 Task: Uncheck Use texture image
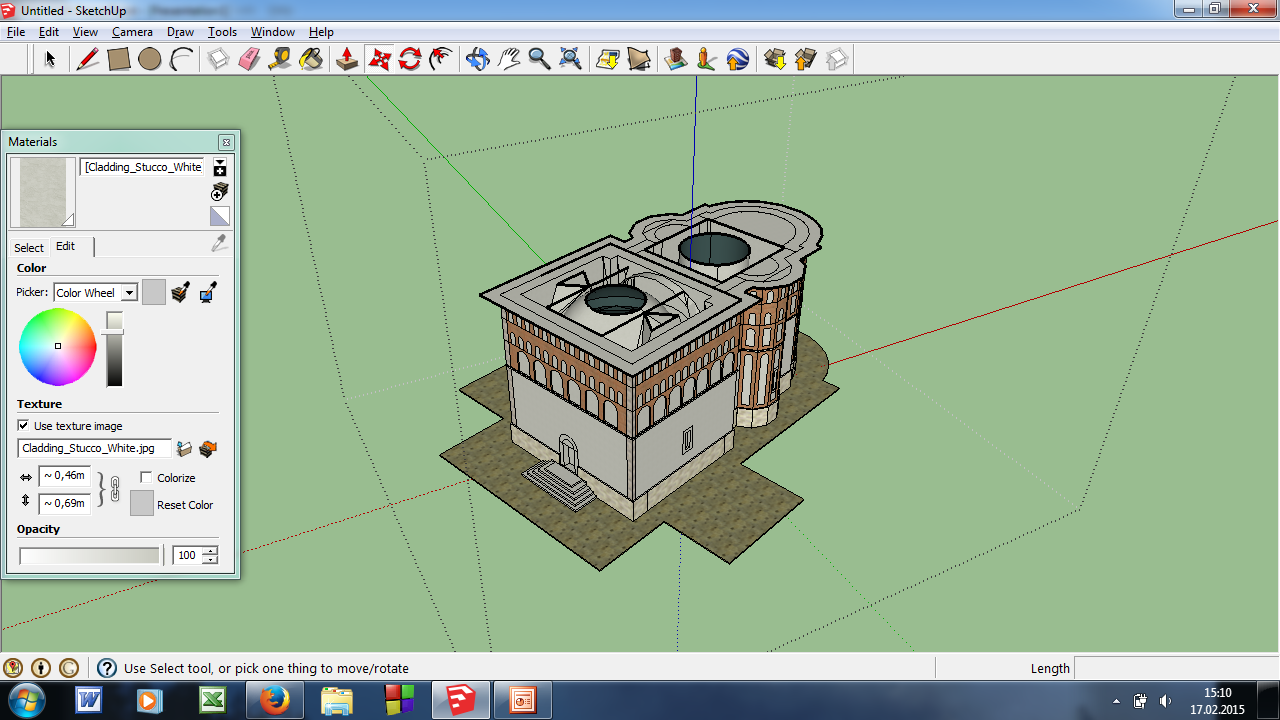[24, 426]
